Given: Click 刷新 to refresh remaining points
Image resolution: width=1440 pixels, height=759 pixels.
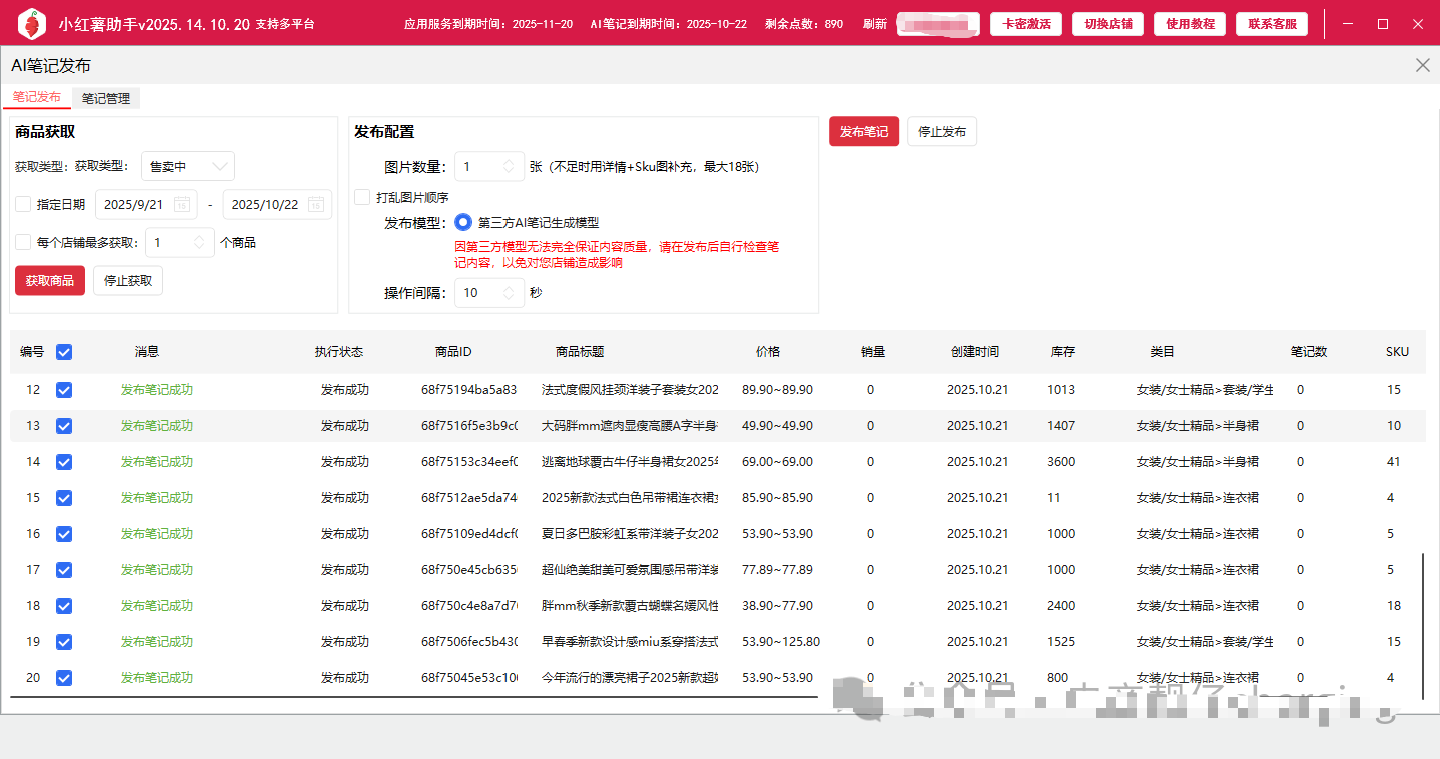Looking at the screenshot, I should coord(874,24).
